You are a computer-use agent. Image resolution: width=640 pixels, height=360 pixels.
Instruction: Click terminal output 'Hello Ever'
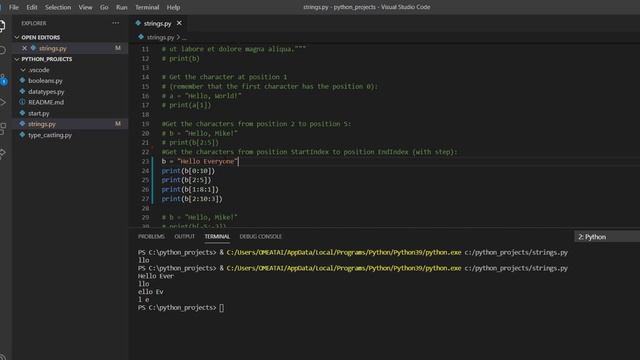(156, 276)
